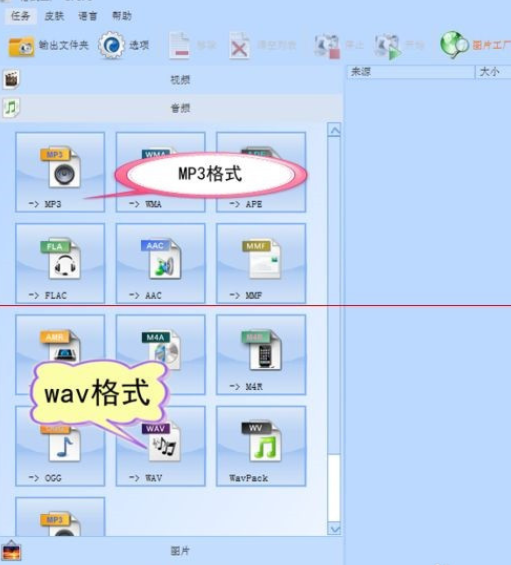Select the -> APE conversion tile
The width and height of the screenshot is (511, 565).
(261, 172)
